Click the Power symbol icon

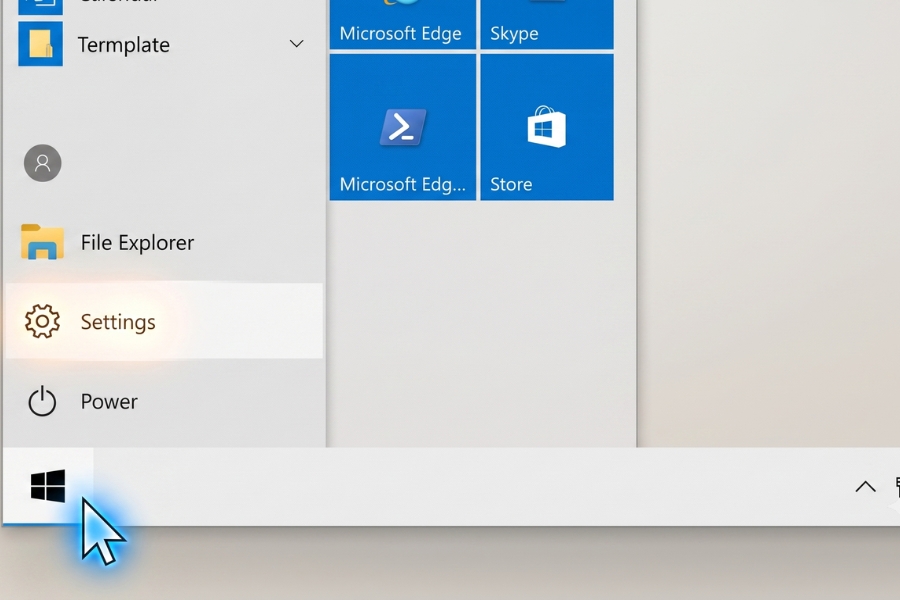tap(42, 401)
